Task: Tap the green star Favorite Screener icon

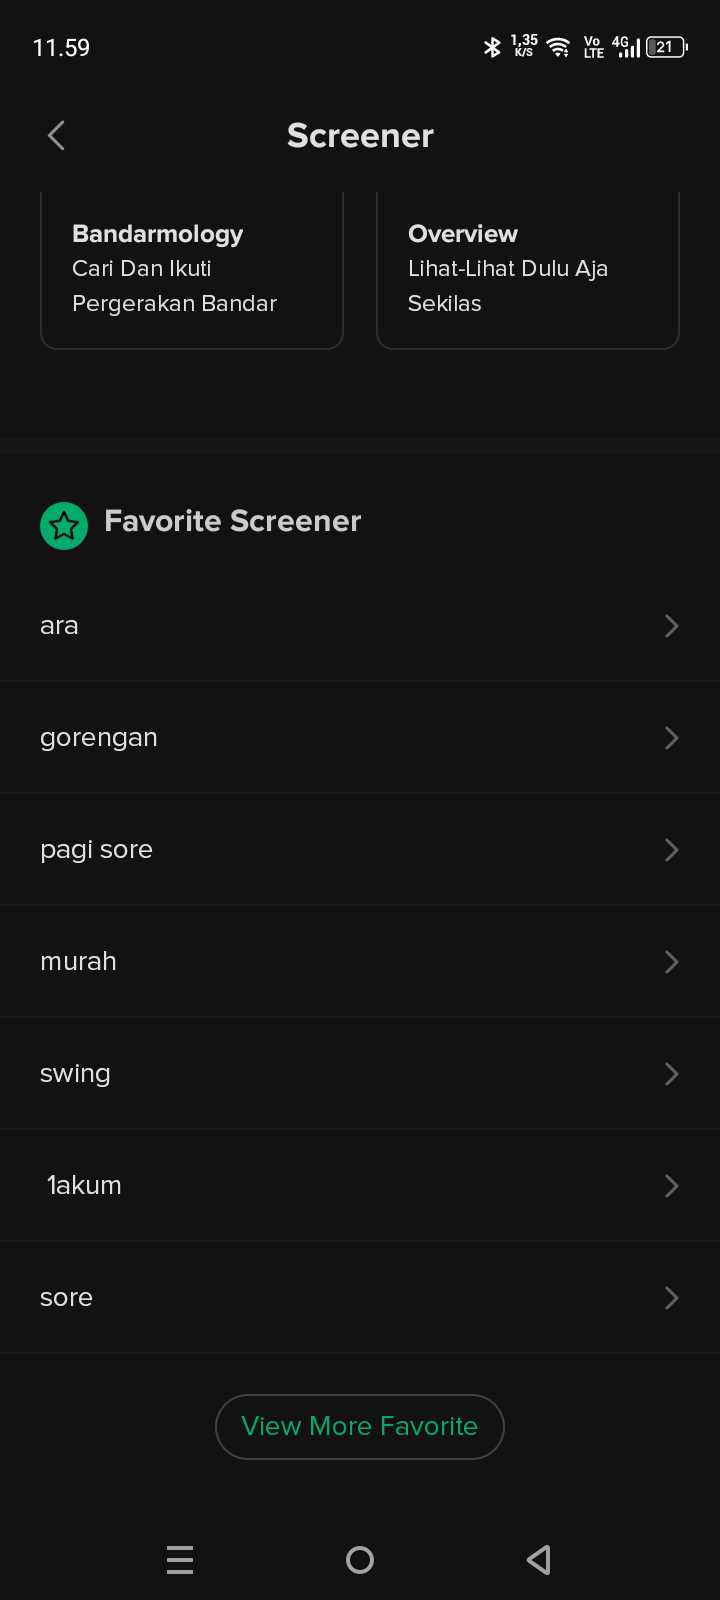Action: coord(64,525)
